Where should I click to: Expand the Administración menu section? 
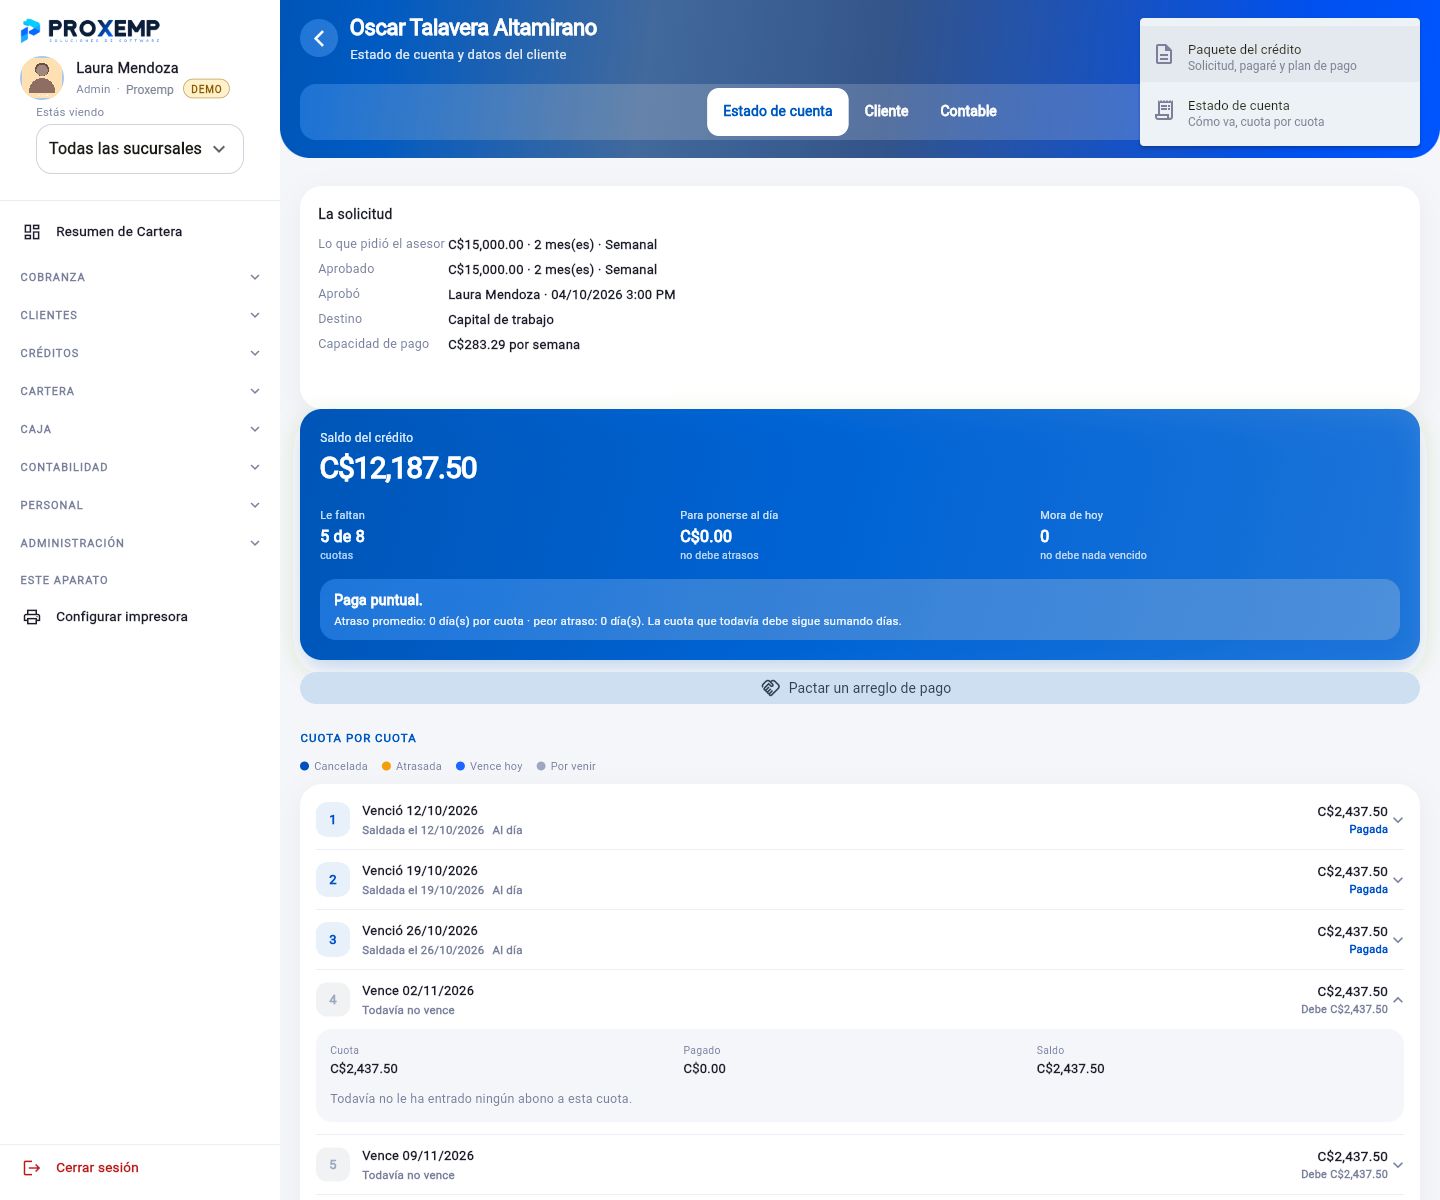pos(140,543)
